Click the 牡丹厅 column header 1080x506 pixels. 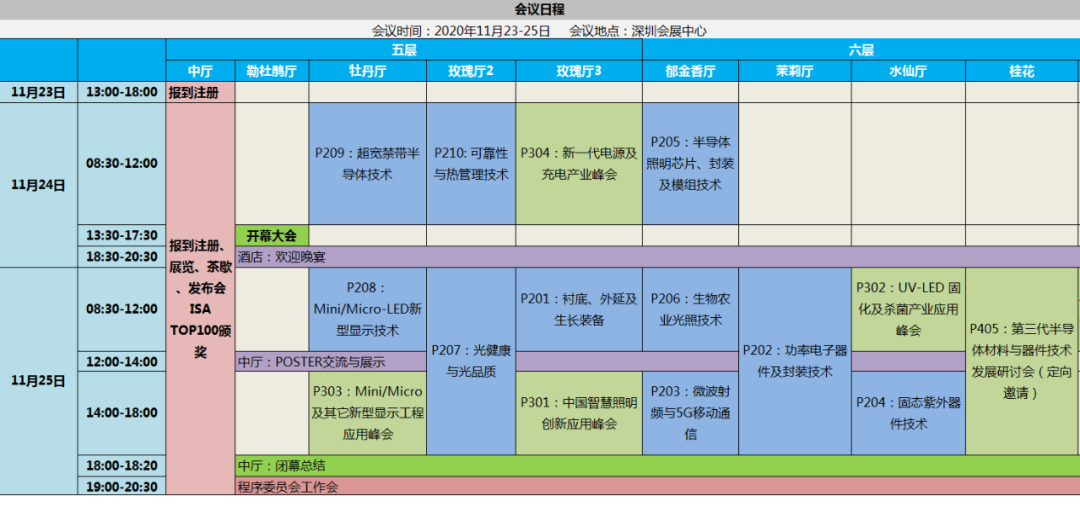(367, 71)
